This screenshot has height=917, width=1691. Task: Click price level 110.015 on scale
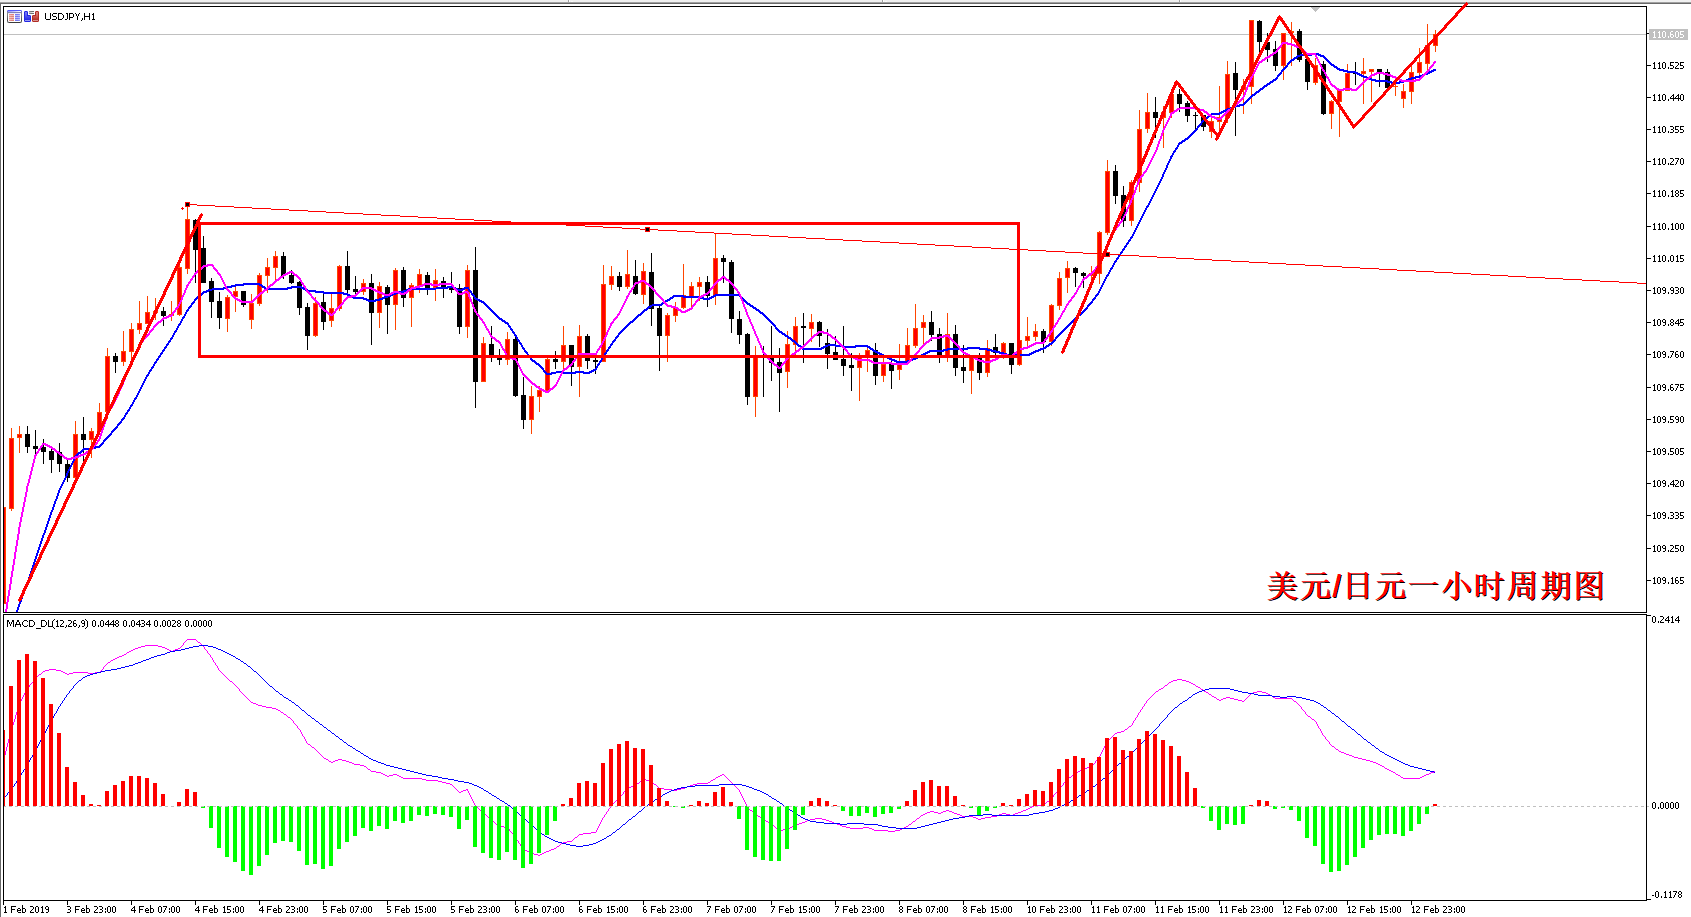click(x=1667, y=259)
